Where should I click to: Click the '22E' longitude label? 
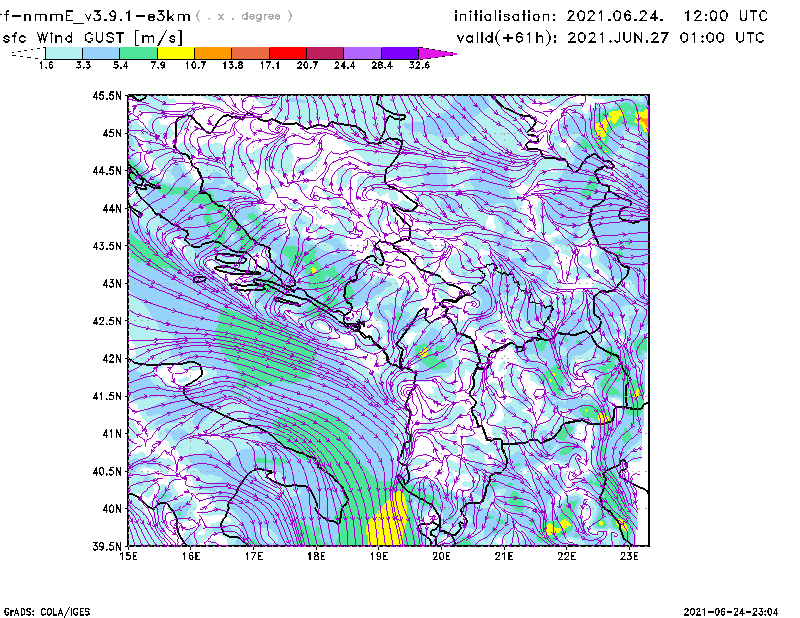coord(566,556)
